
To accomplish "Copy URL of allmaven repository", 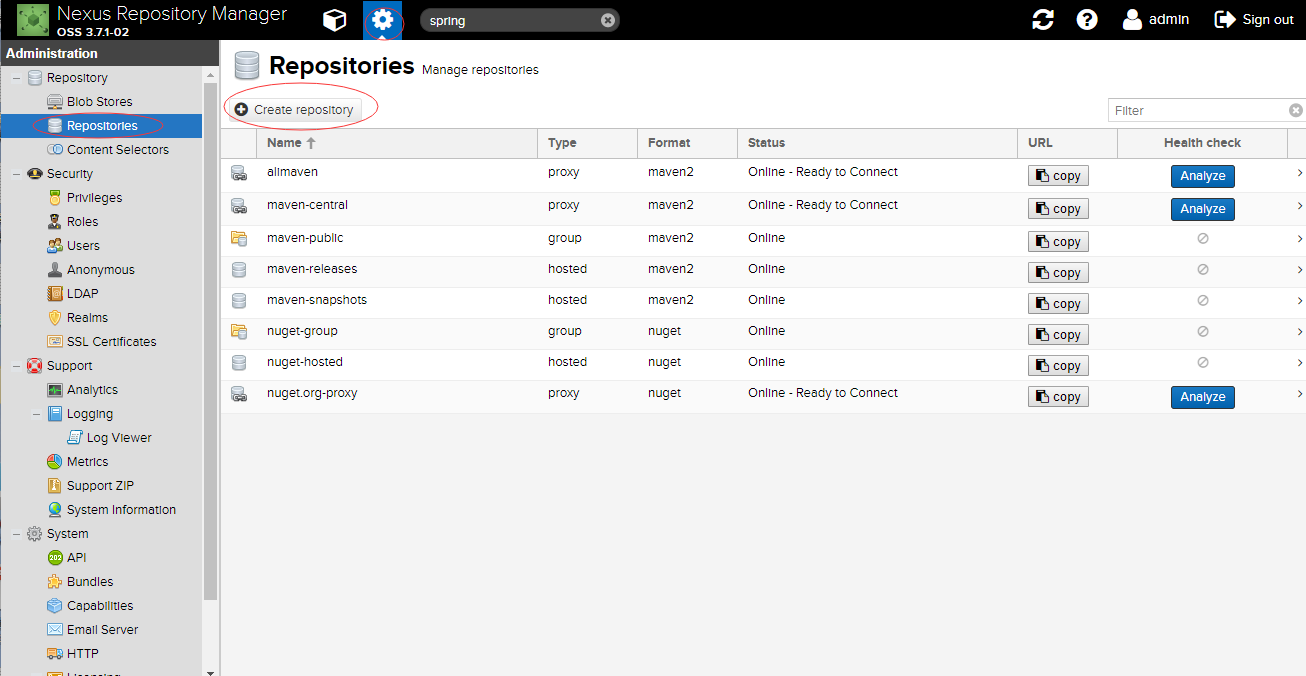I will 1058,176.
